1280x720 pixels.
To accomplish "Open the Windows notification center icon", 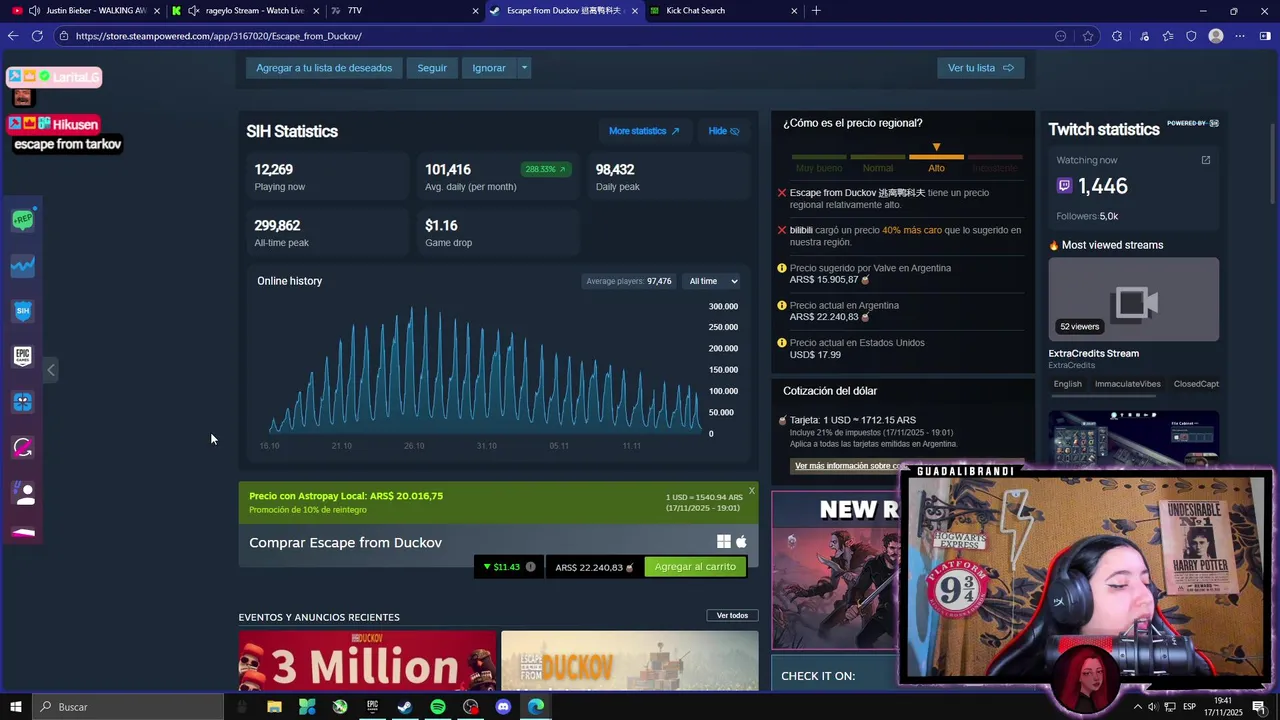I will [x=1259, y=707].
